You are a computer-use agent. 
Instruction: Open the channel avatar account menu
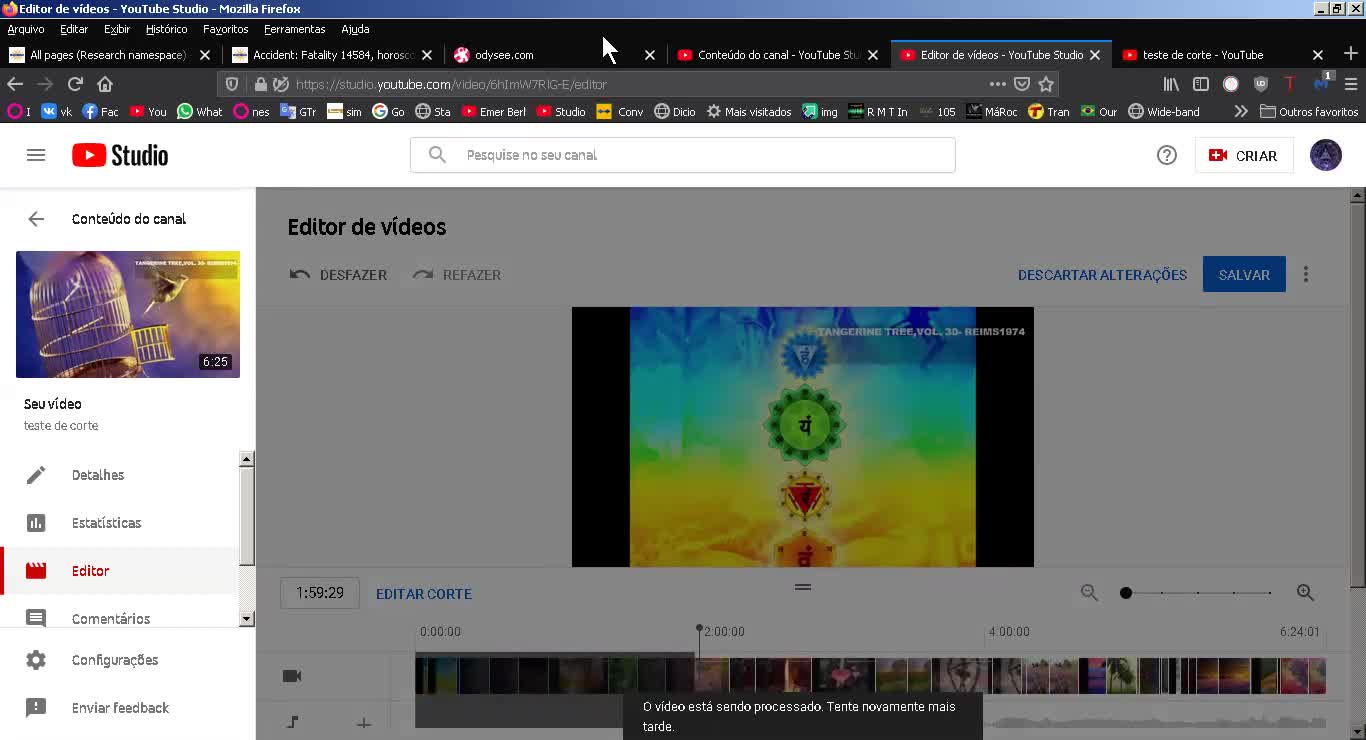click(x=1325, y=155)
